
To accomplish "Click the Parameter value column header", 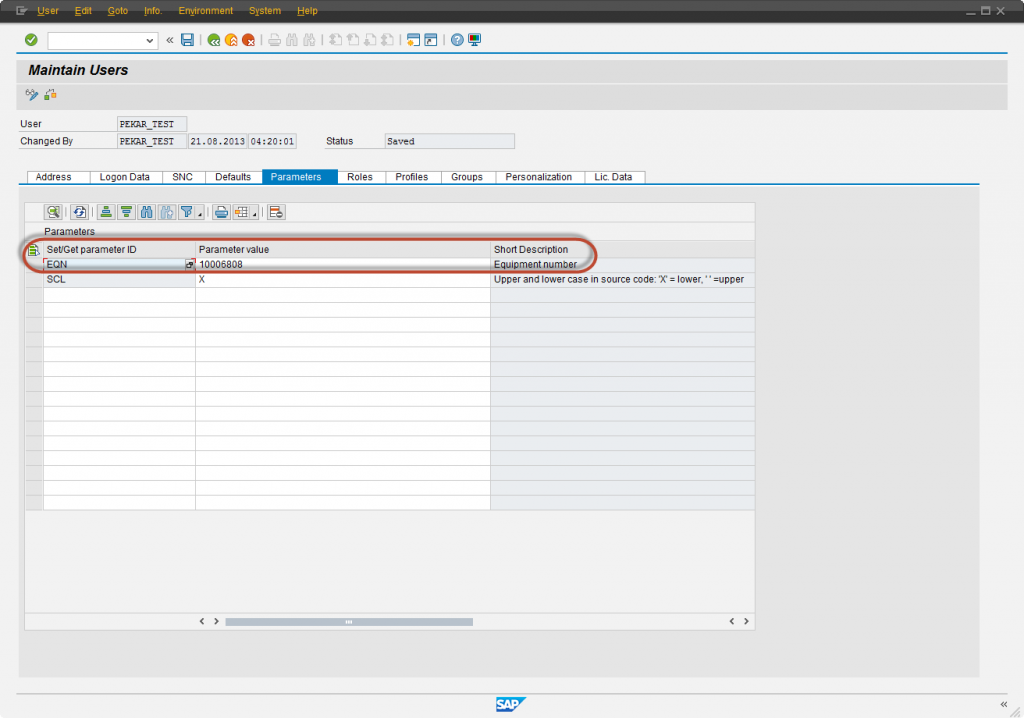I will point(343,250).
